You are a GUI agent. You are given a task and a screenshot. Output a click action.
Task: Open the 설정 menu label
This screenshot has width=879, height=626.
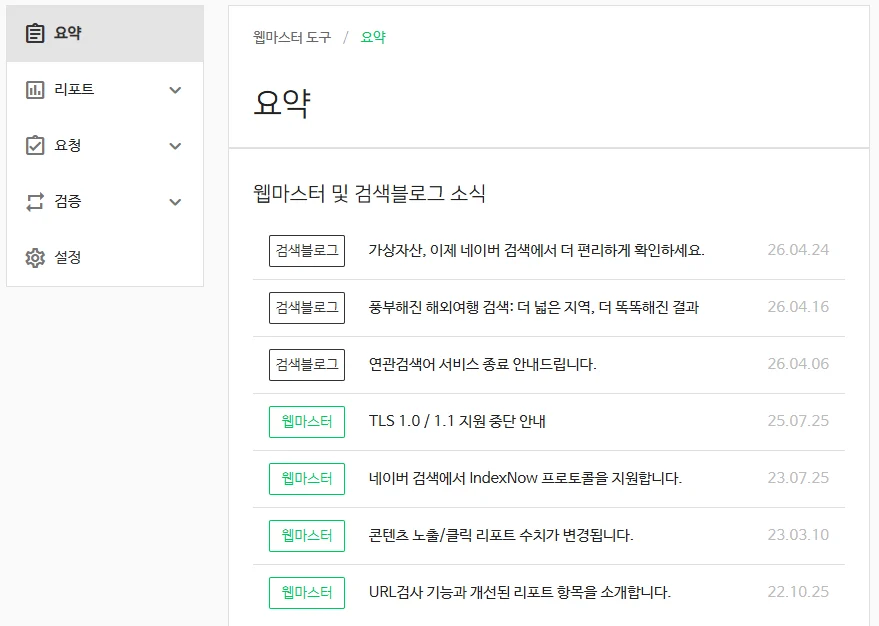(68, 258)
